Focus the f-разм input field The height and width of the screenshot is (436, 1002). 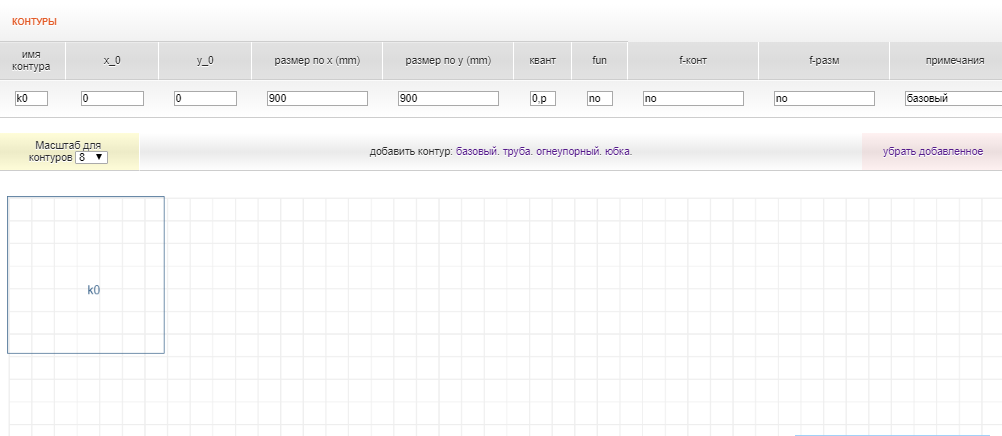click(x=824, y=99)
